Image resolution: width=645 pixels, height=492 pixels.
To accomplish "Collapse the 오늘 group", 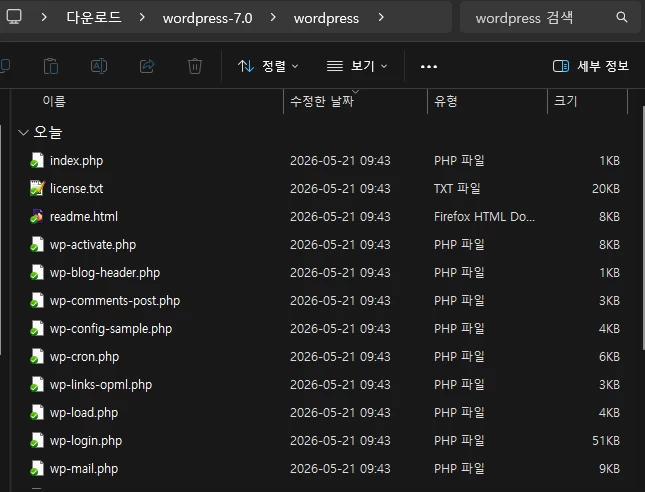I will (x=23, y=132).
